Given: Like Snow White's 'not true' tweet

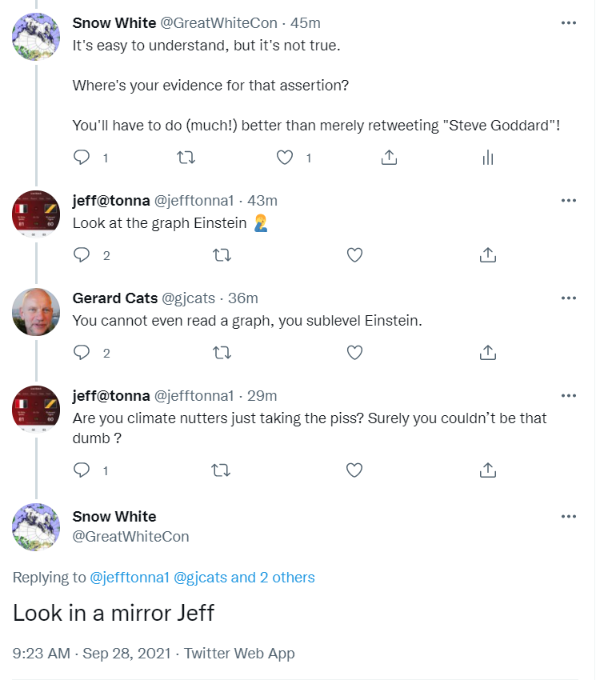Looking at the screenshot, I should point(285,157).
